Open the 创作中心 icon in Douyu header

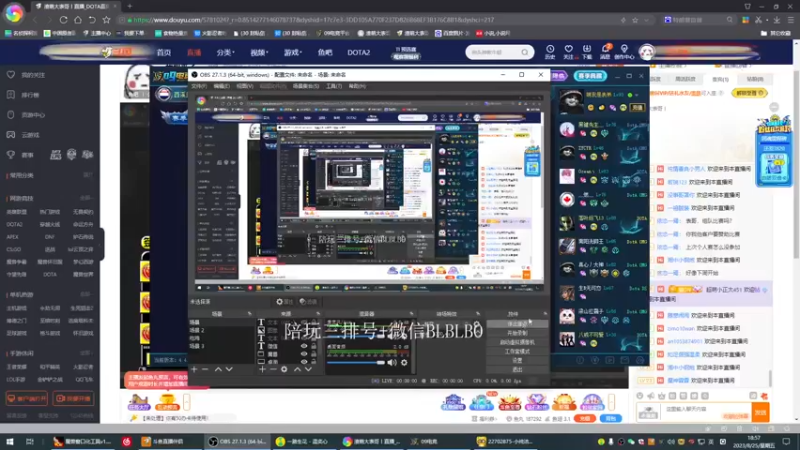point(624,52)
